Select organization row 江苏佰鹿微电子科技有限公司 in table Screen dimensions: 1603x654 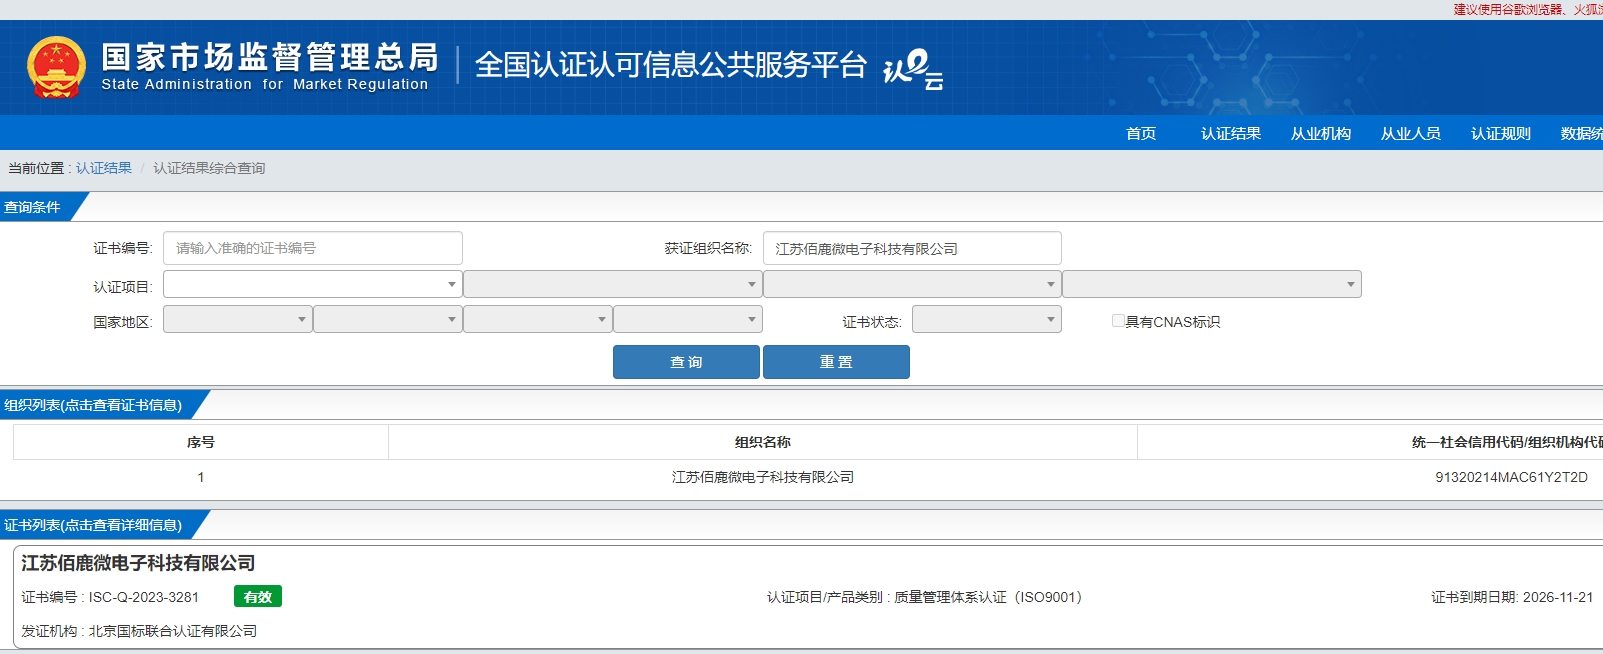(x=763, y=477)
